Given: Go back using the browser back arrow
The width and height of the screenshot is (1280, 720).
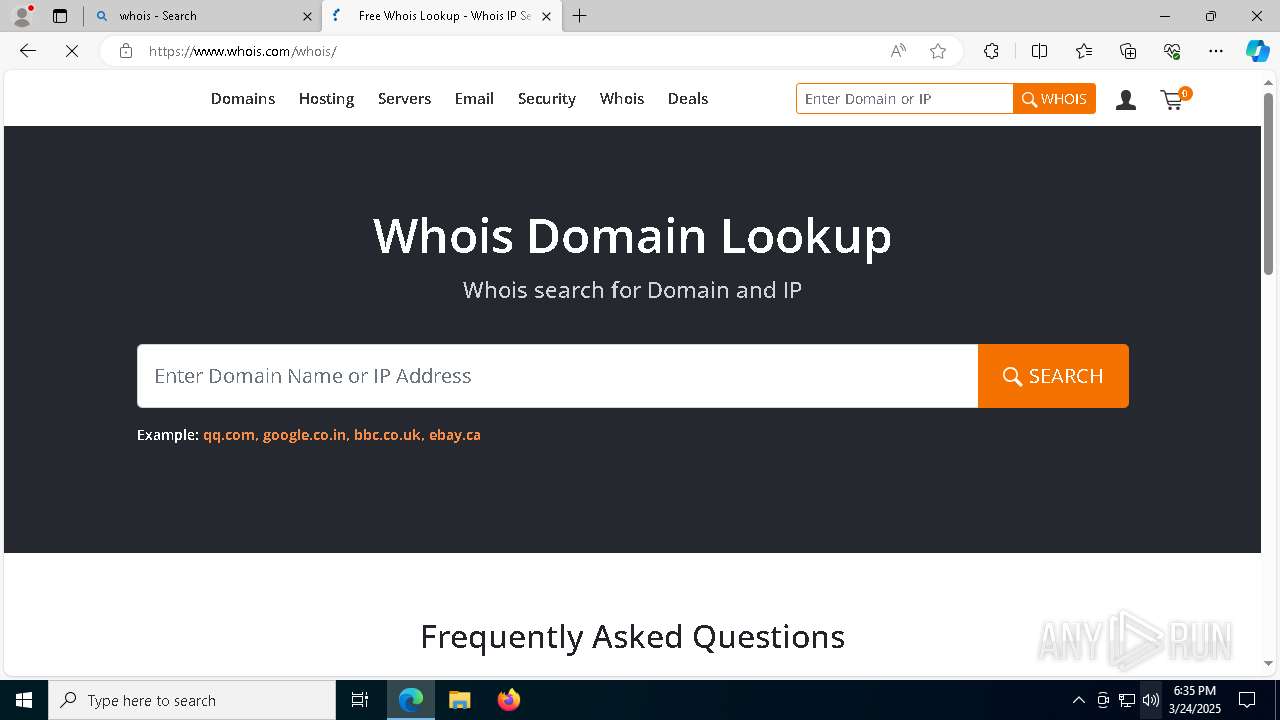Looking at the screenshot, I should click(x=28, y=51).
